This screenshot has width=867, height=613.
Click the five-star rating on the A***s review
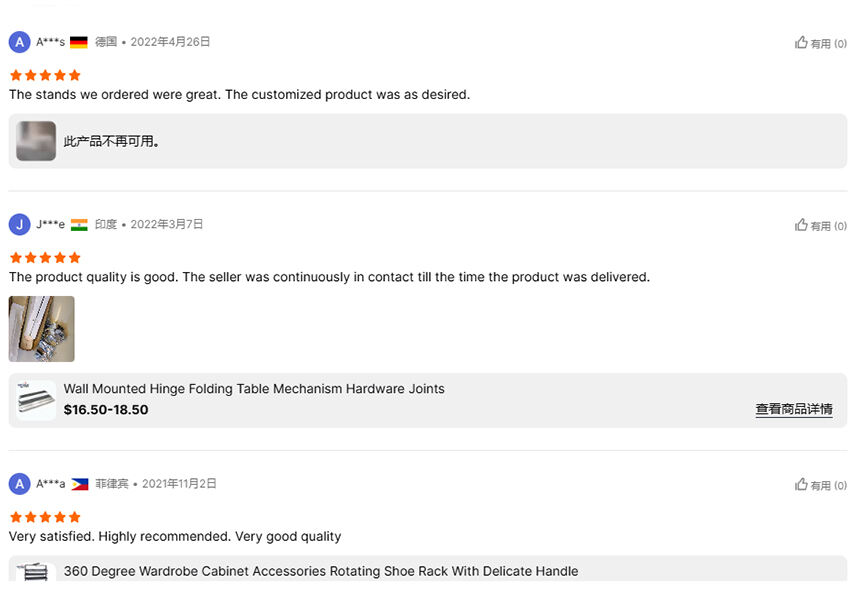pyautogui.click(x=45, y=75)
